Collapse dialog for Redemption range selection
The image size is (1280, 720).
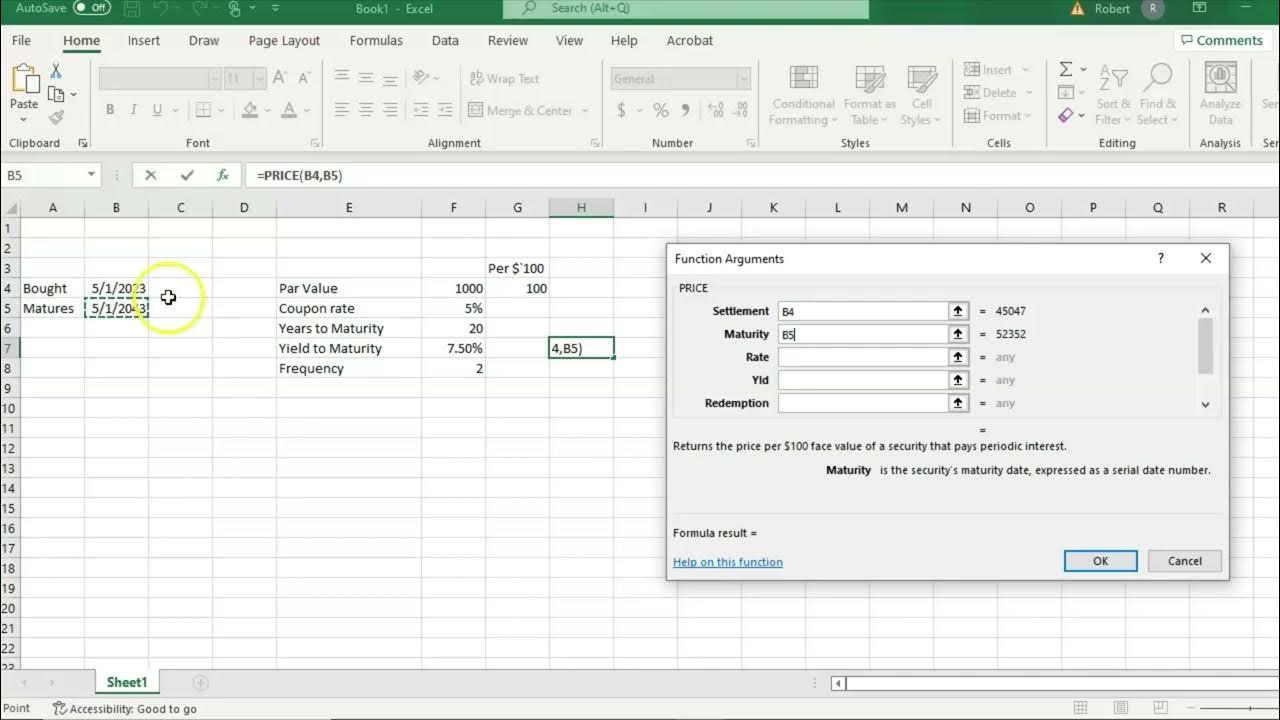[x=959, y=403]
